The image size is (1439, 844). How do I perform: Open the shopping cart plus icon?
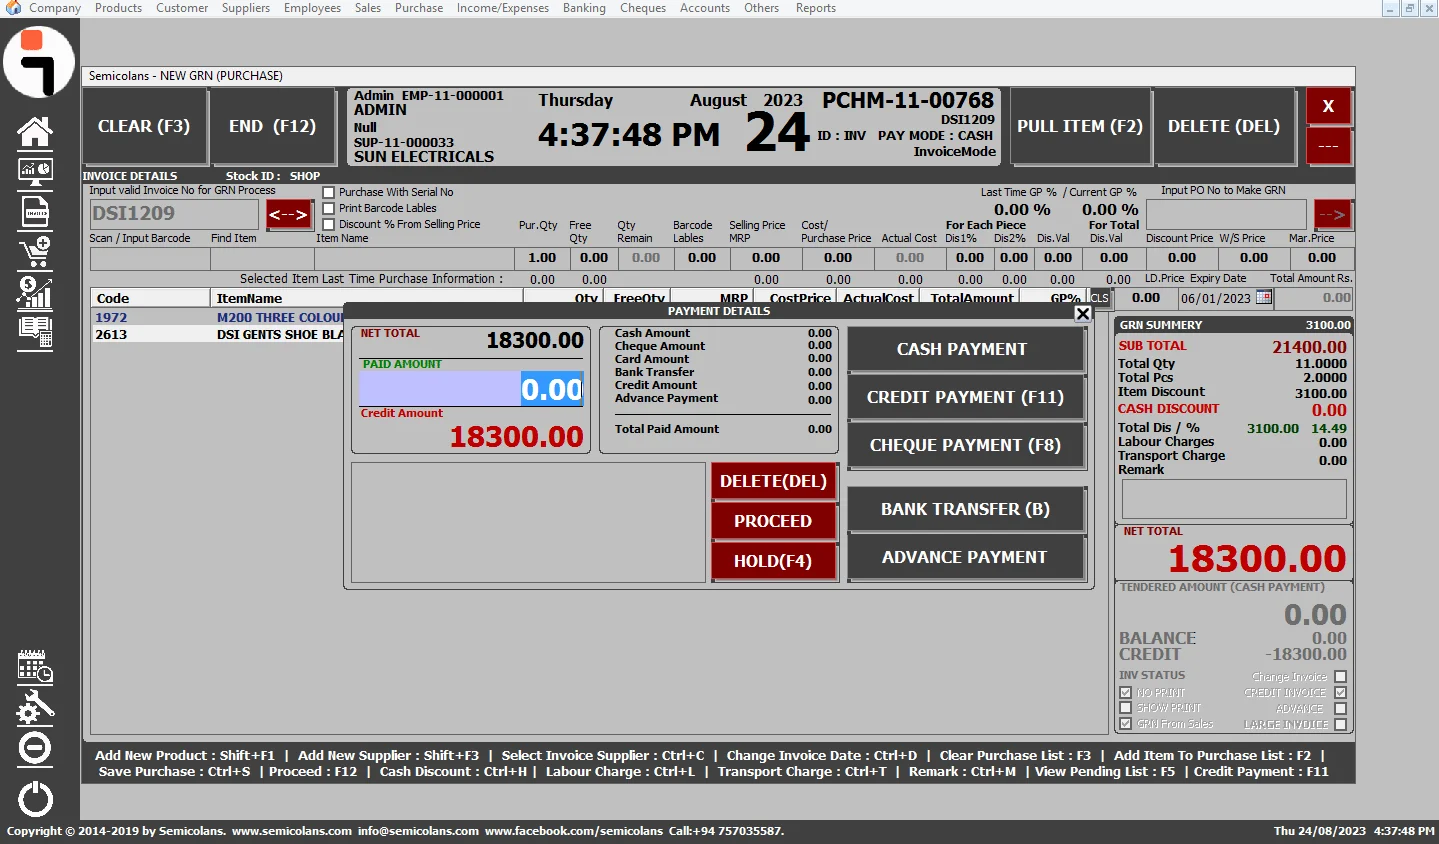35,252
